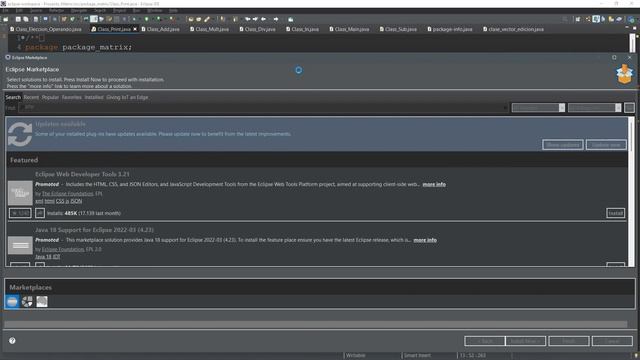Click the Eclipse Web Developer Tools logo thumbnail

pyautogui.click(x=20, y=193)
